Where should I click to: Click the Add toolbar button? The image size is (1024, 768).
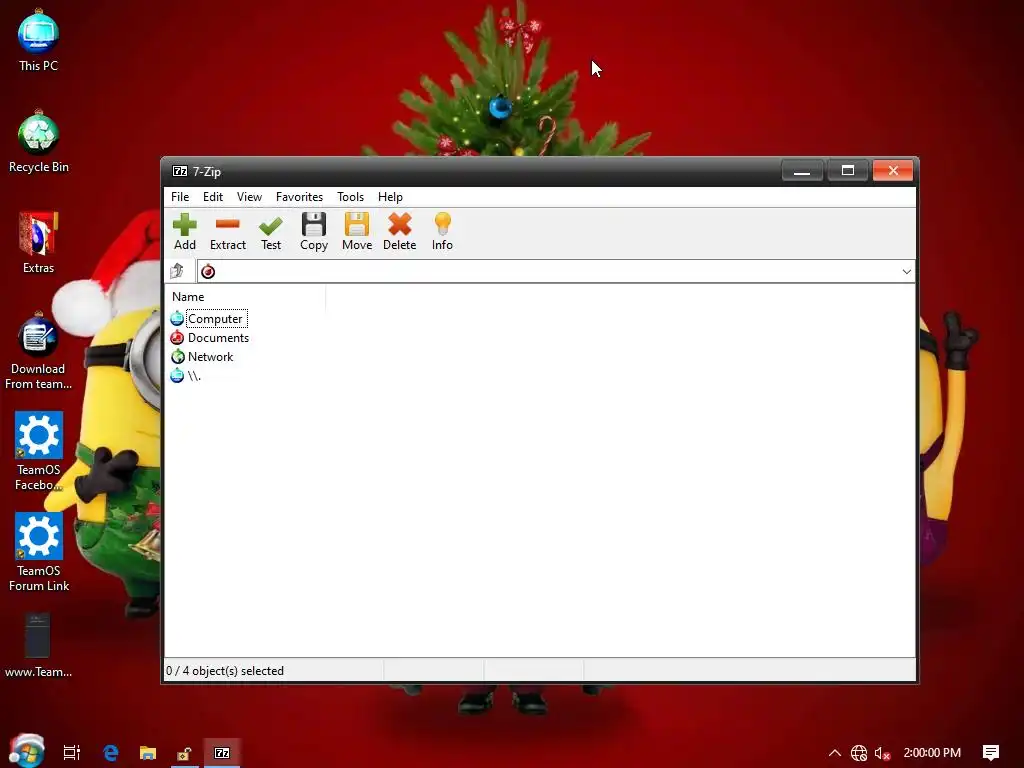tap(185, 232)
